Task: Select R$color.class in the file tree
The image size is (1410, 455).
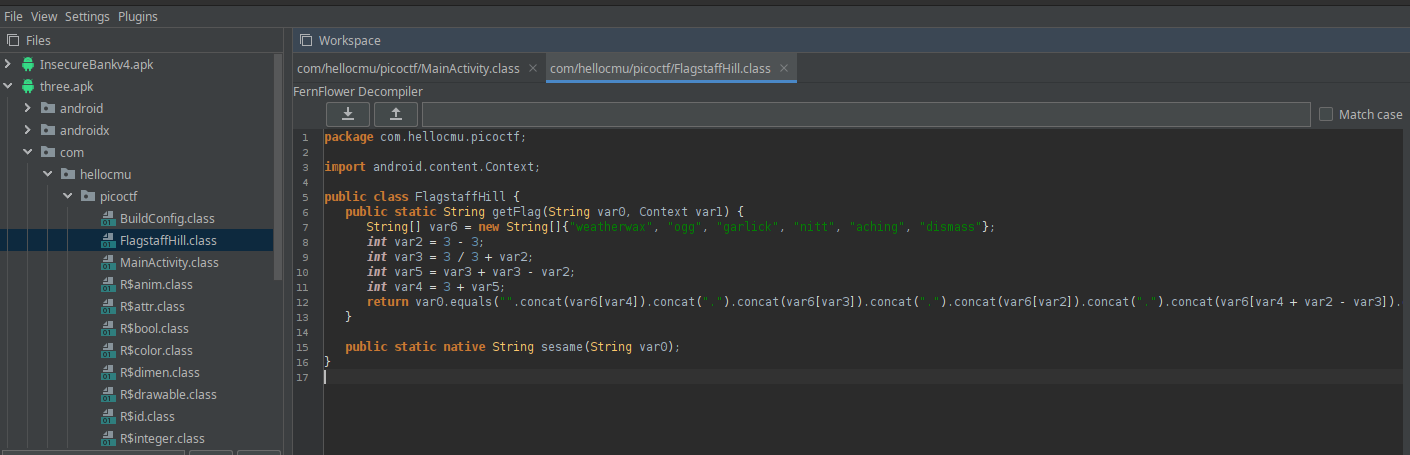Action: tap(156, 350)
